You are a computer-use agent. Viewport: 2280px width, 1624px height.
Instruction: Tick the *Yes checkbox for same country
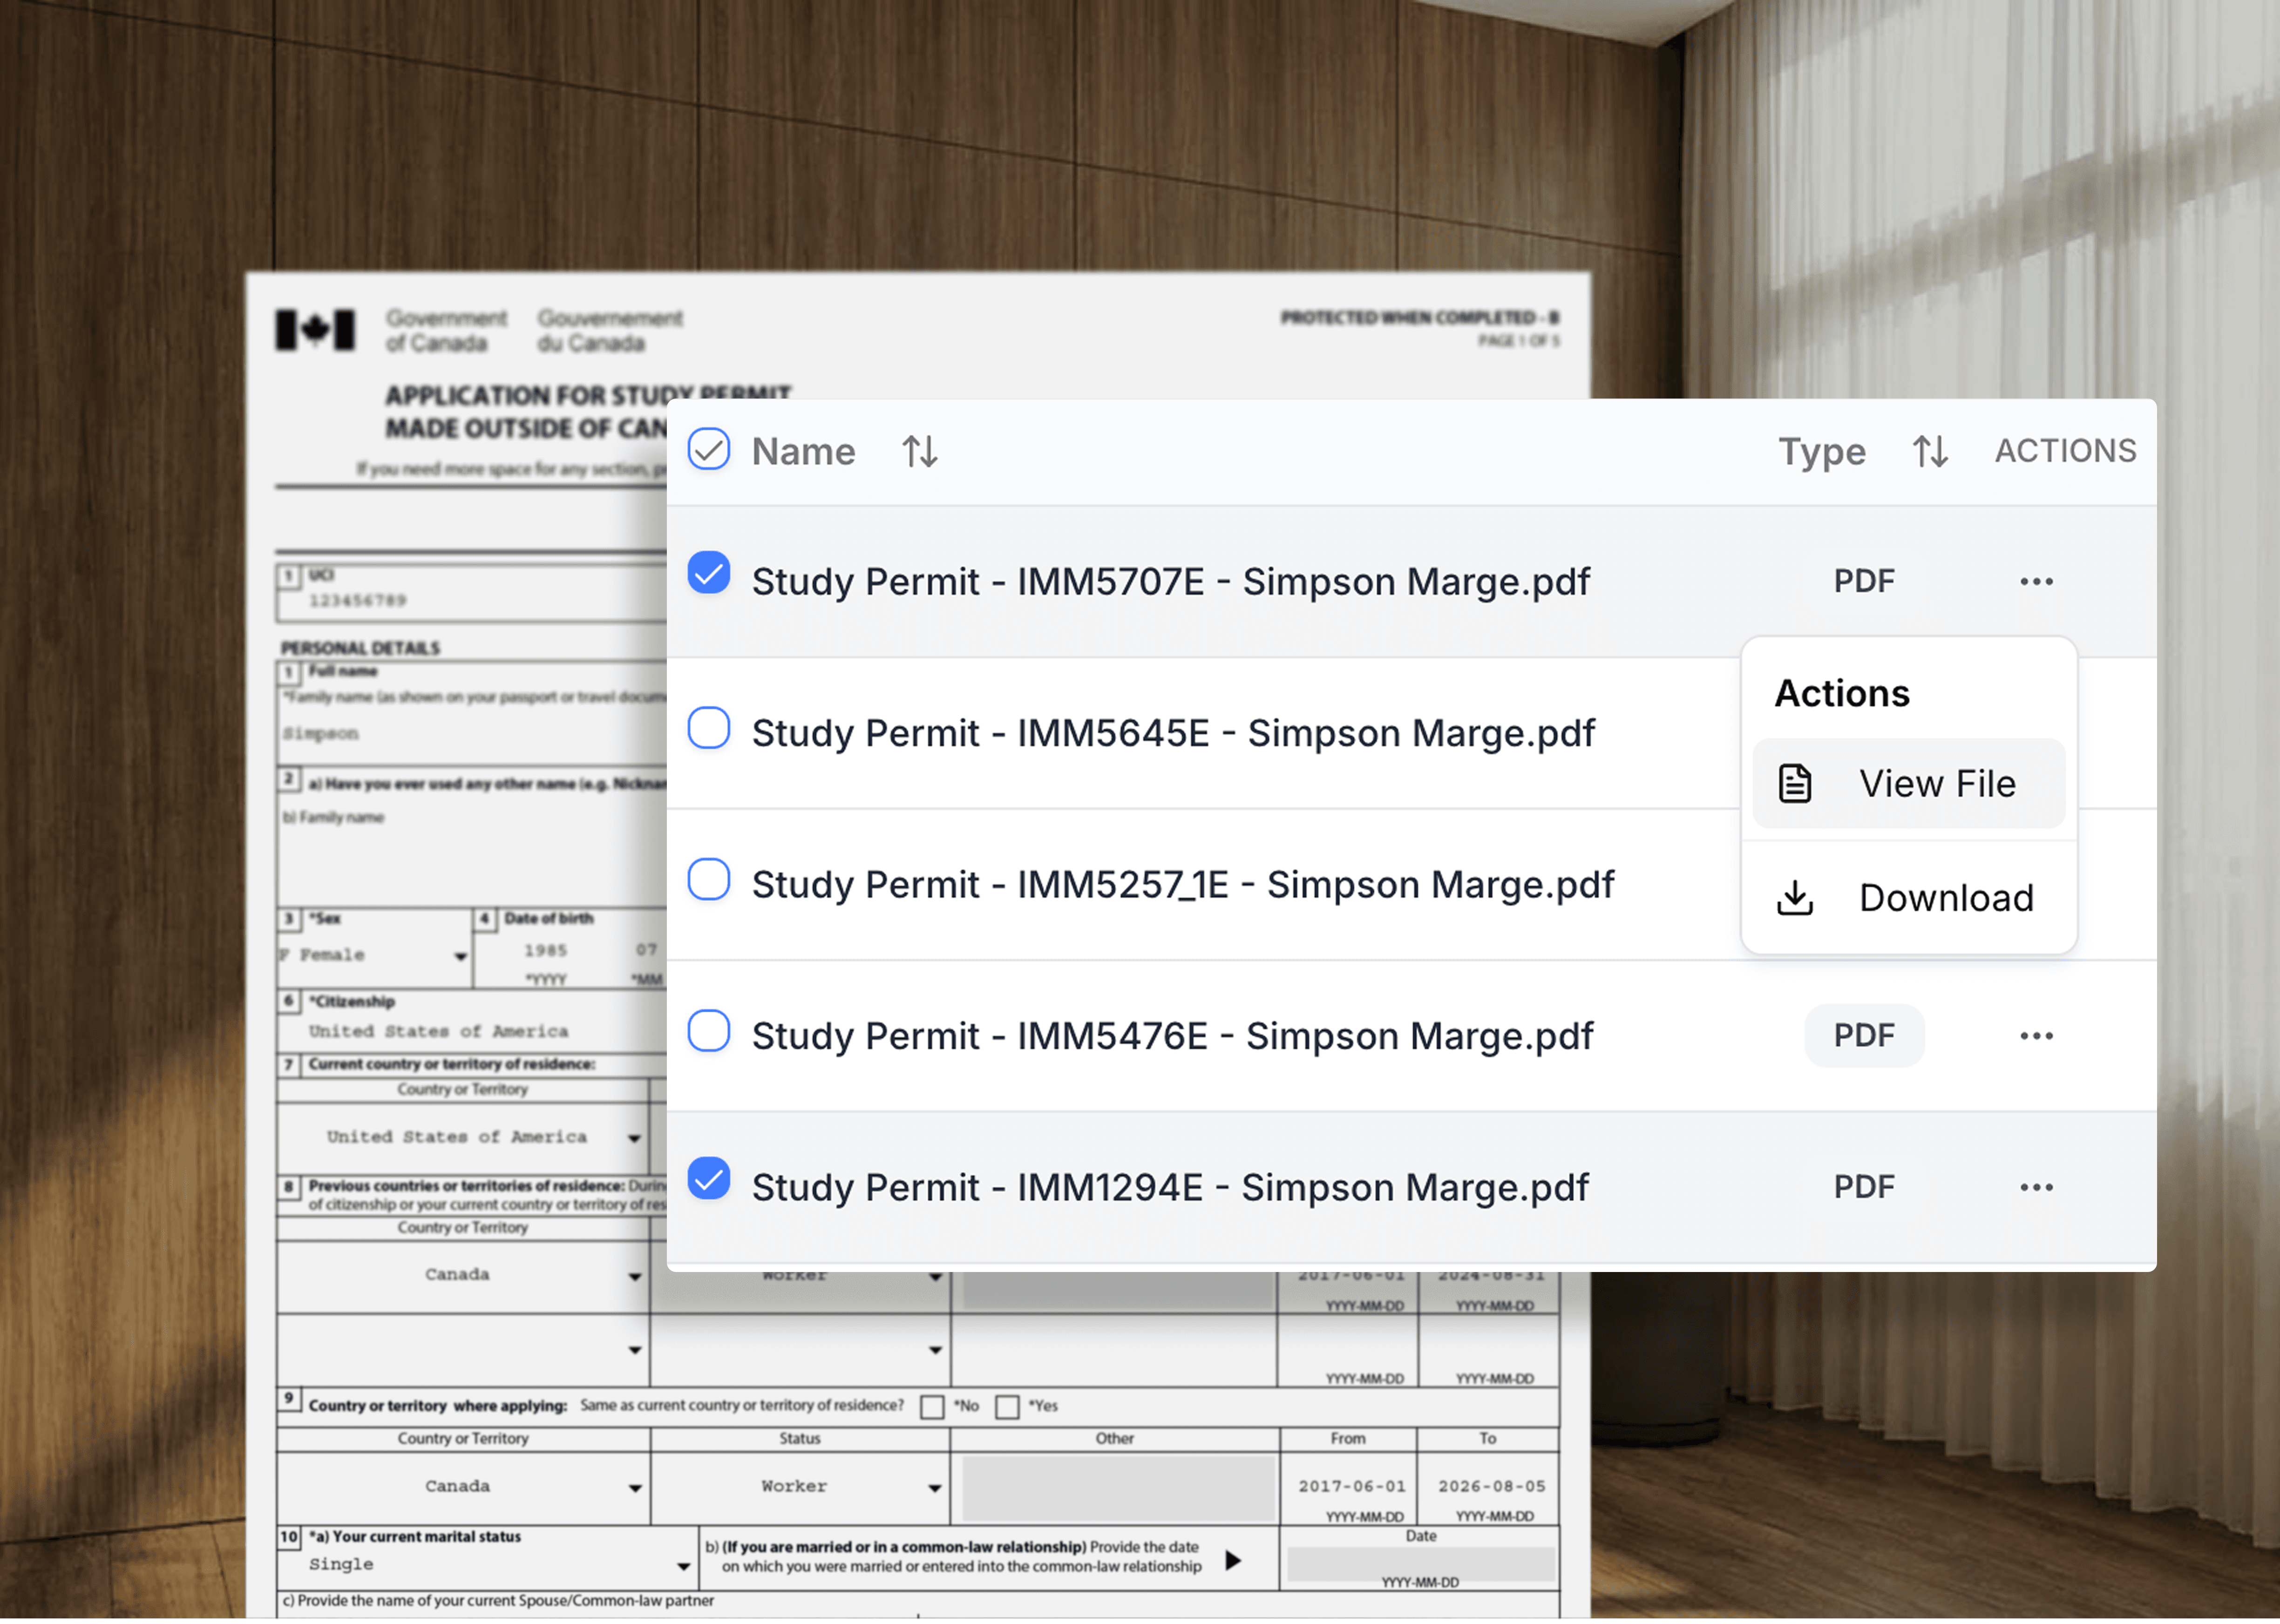click(1007, 1408)
